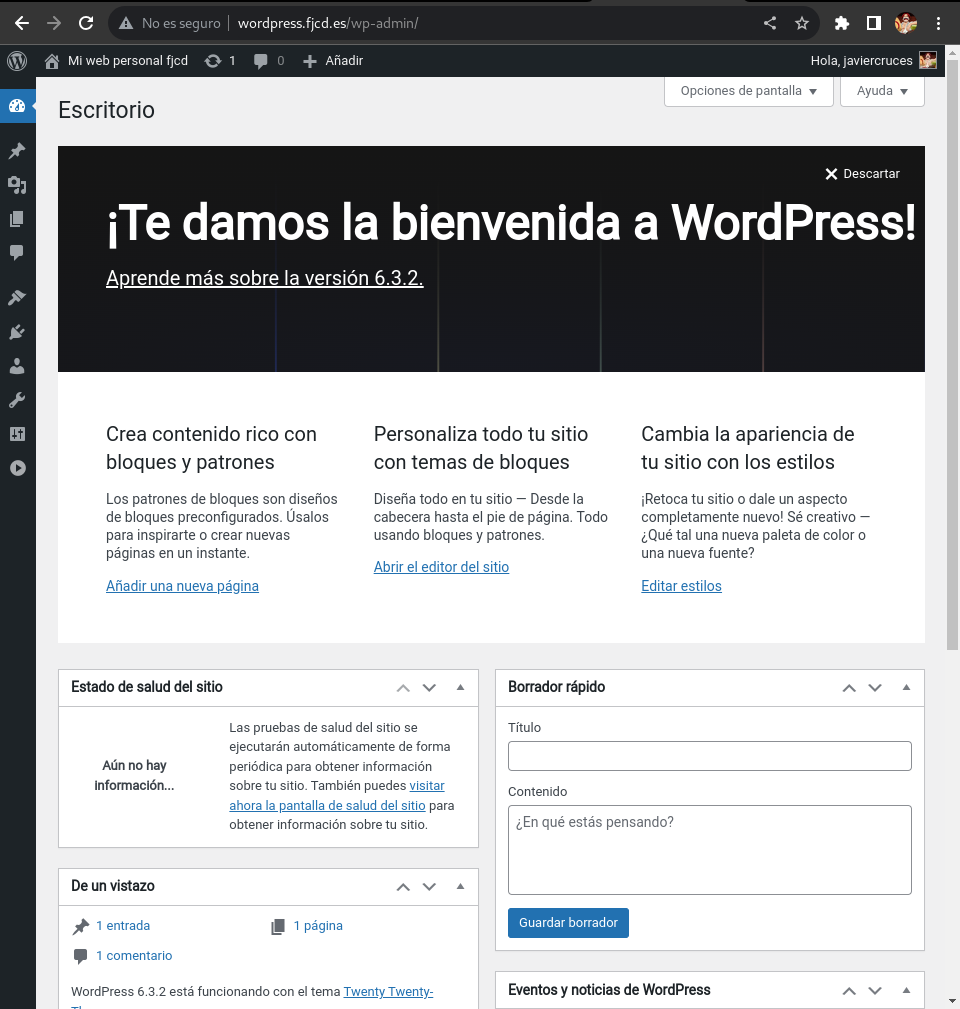Screen dimensions: 960x1009
Task: Click the browser address bar URL
Action: (x=328, y=23)
